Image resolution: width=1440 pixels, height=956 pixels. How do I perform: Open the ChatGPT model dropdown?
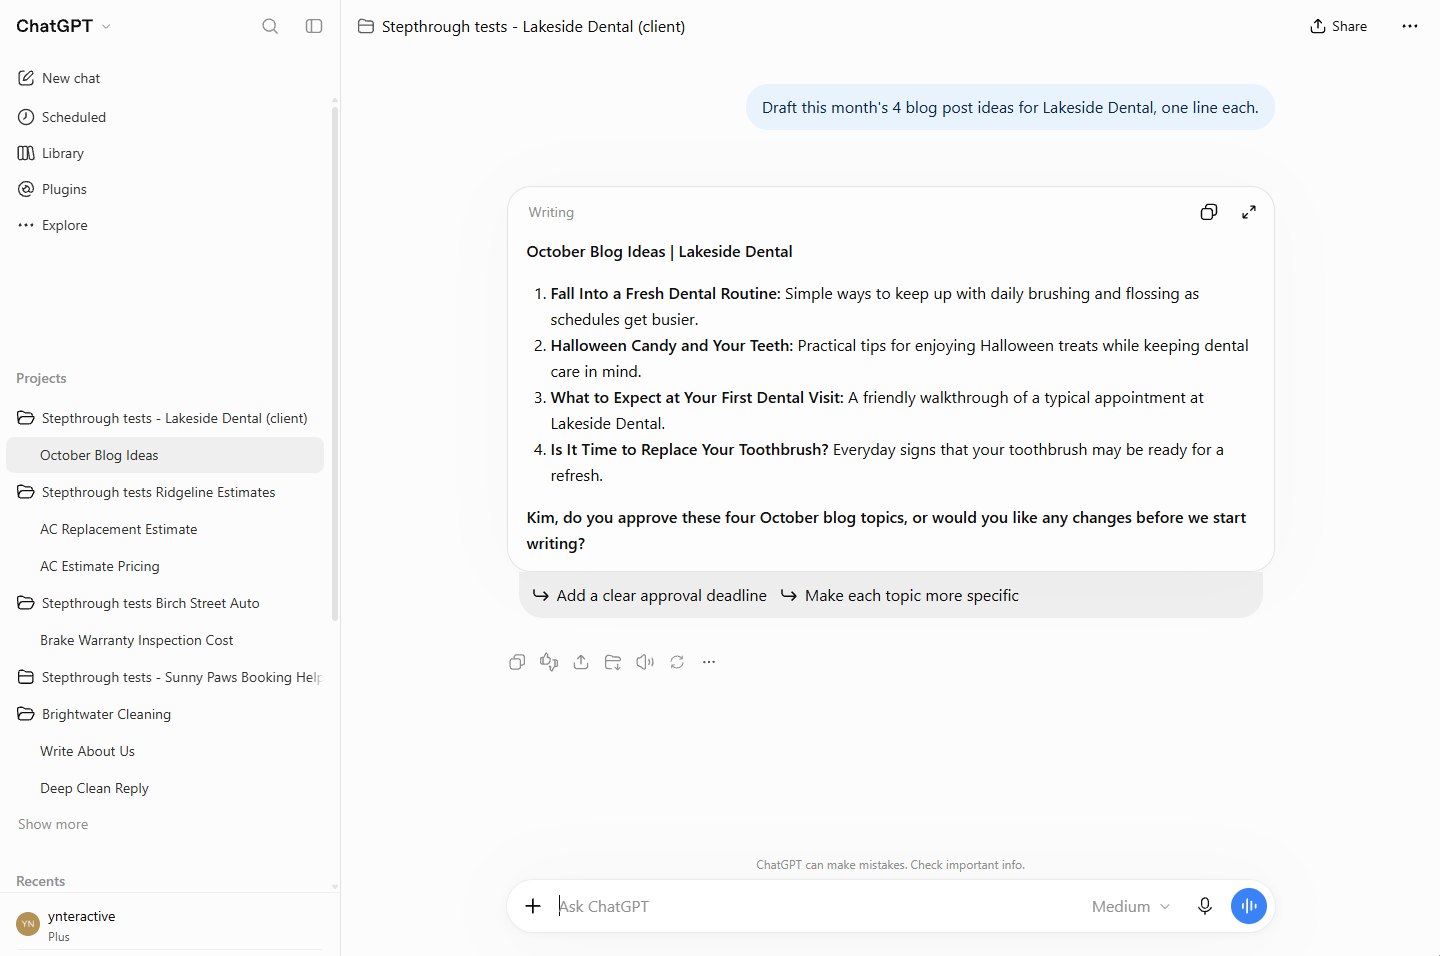point(64,26)
